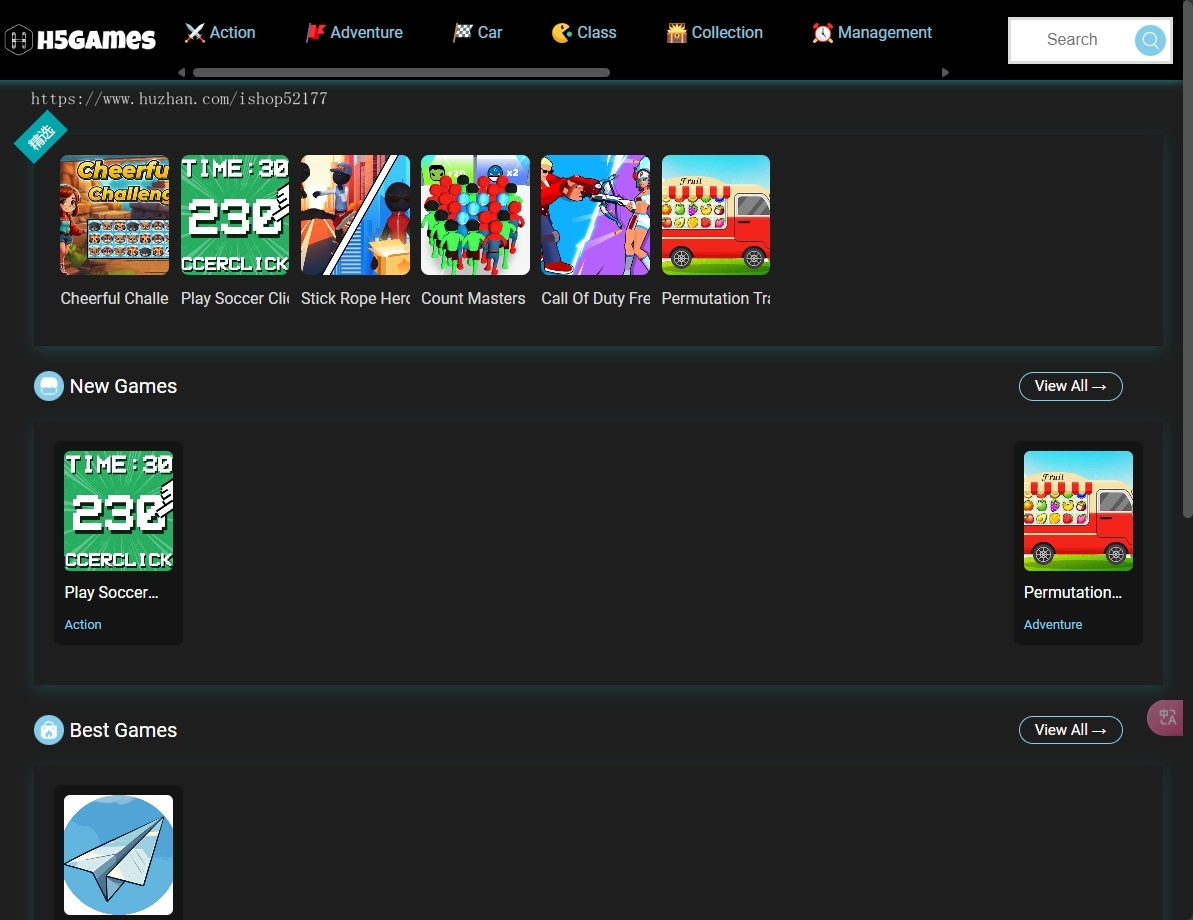
Task: Click the red flag Adventure icon
Action: tap(315, 33)
